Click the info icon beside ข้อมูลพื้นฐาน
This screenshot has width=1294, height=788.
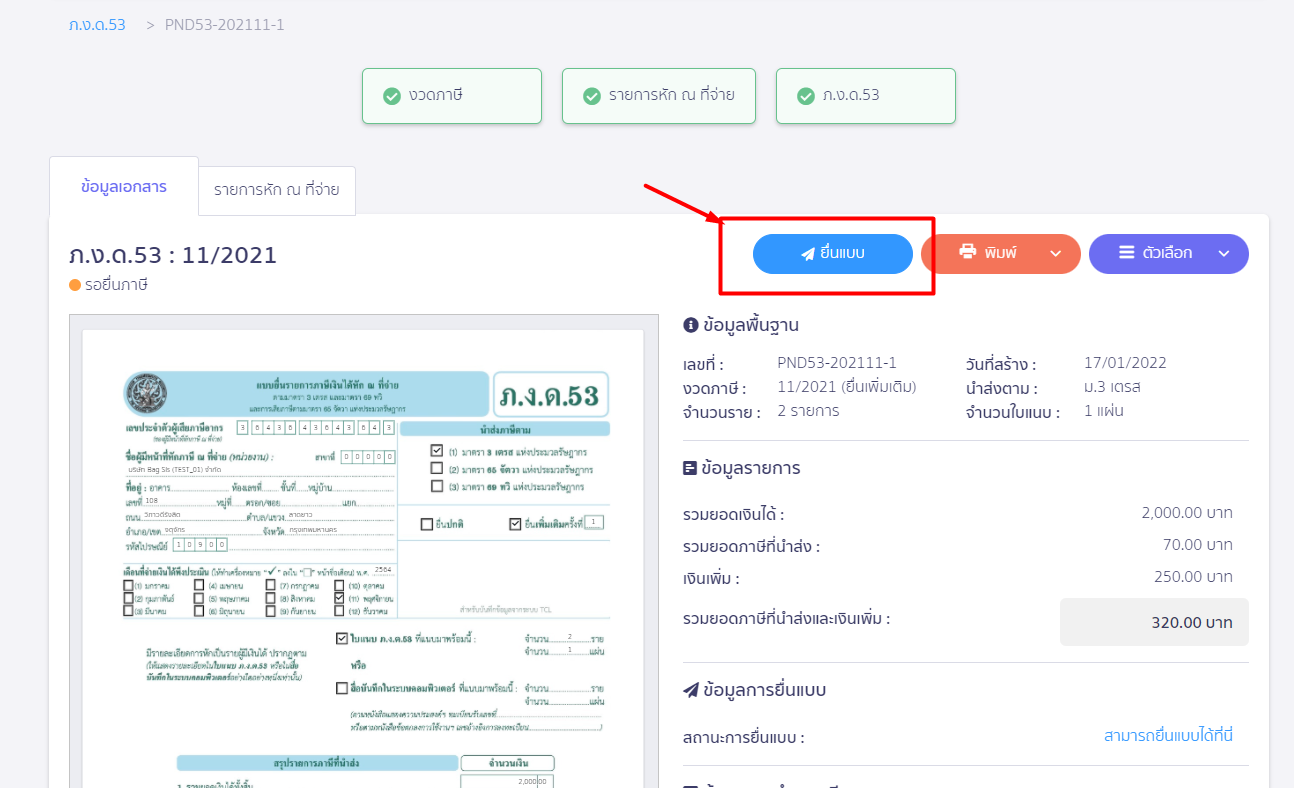(690, 325)
